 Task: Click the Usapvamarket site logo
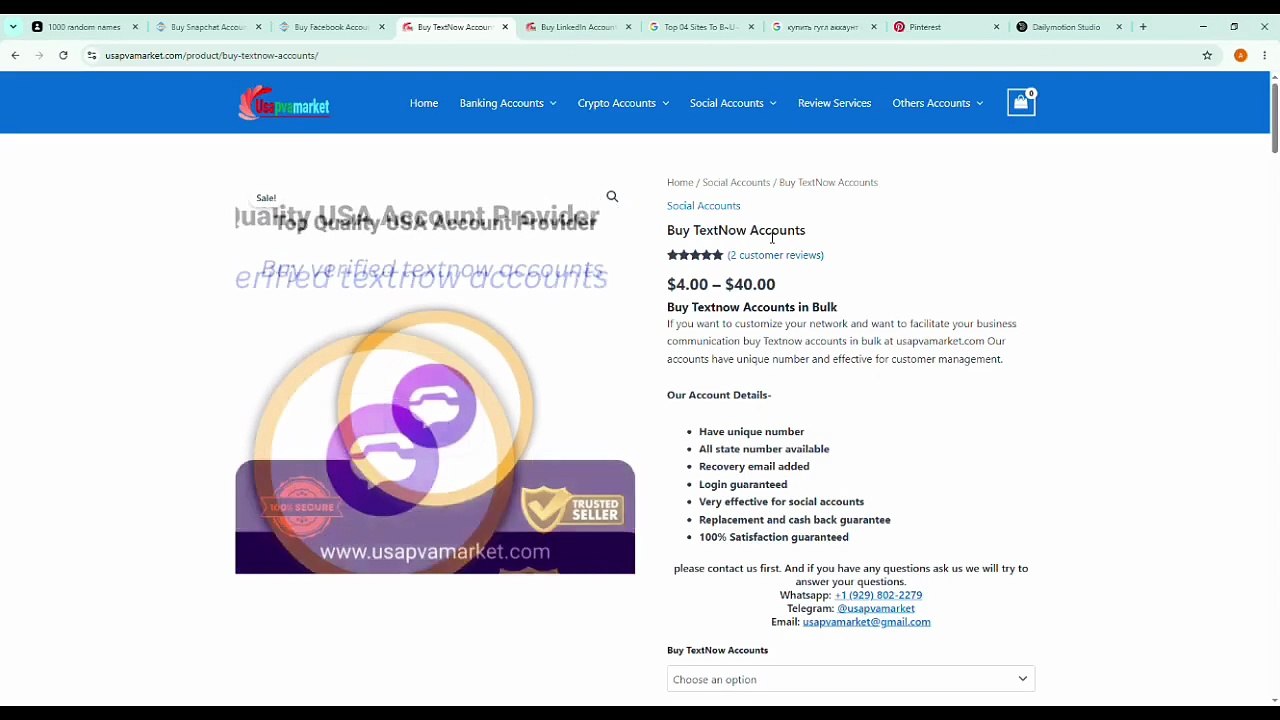pos(284,103)
